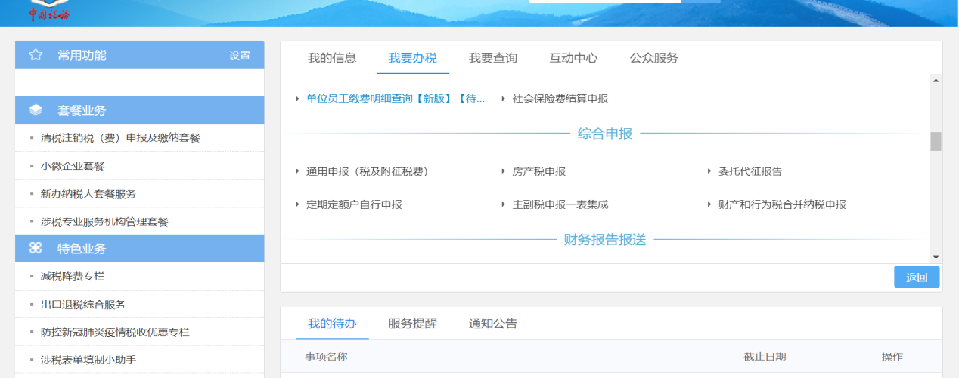Screen dimensions: 959x378
Task: Click the star icon beside 常用功能
Action: pyautogui.click(x=35, y=55)
